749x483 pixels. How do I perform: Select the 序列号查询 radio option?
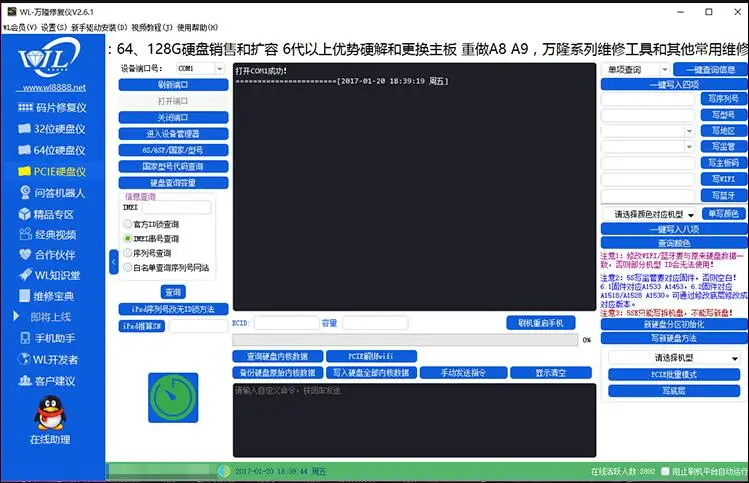pos(128,253)
